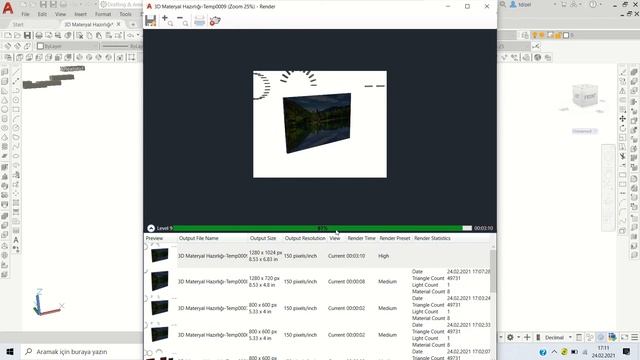Image resolution: width=640 pixels, height=360 pixels.
Task: Sort by Render Time column header
Action: tap(361, 238)
